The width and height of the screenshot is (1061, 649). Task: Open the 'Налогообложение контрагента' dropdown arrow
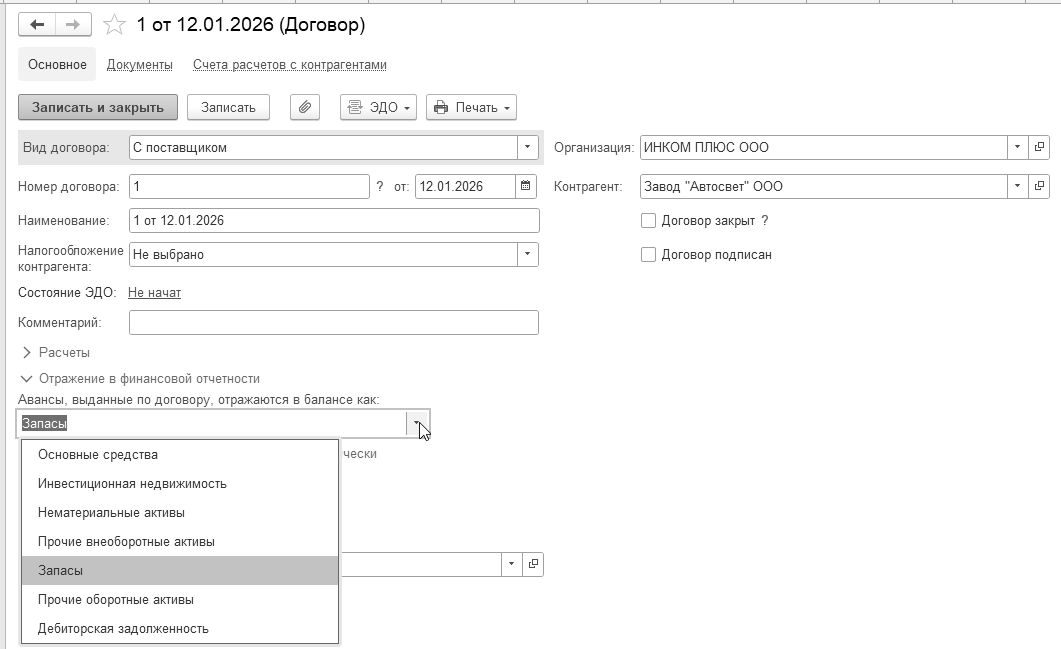(x=528, y=255)
